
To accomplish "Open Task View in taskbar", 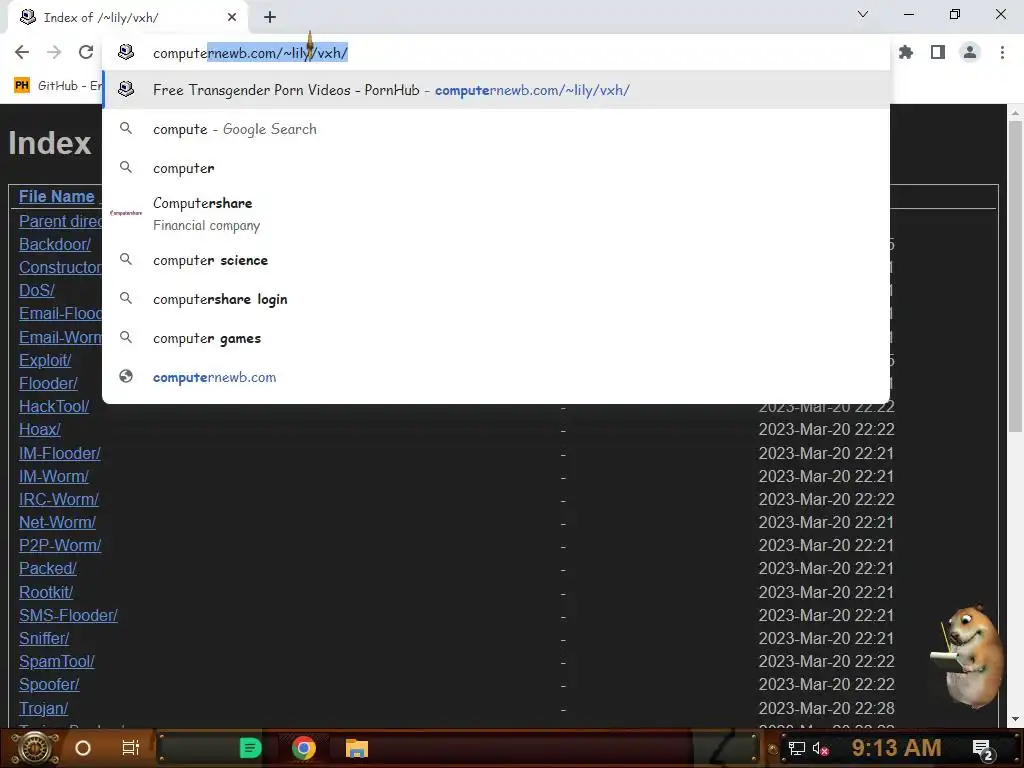I will pyautogui.click(x=131, y=748).
